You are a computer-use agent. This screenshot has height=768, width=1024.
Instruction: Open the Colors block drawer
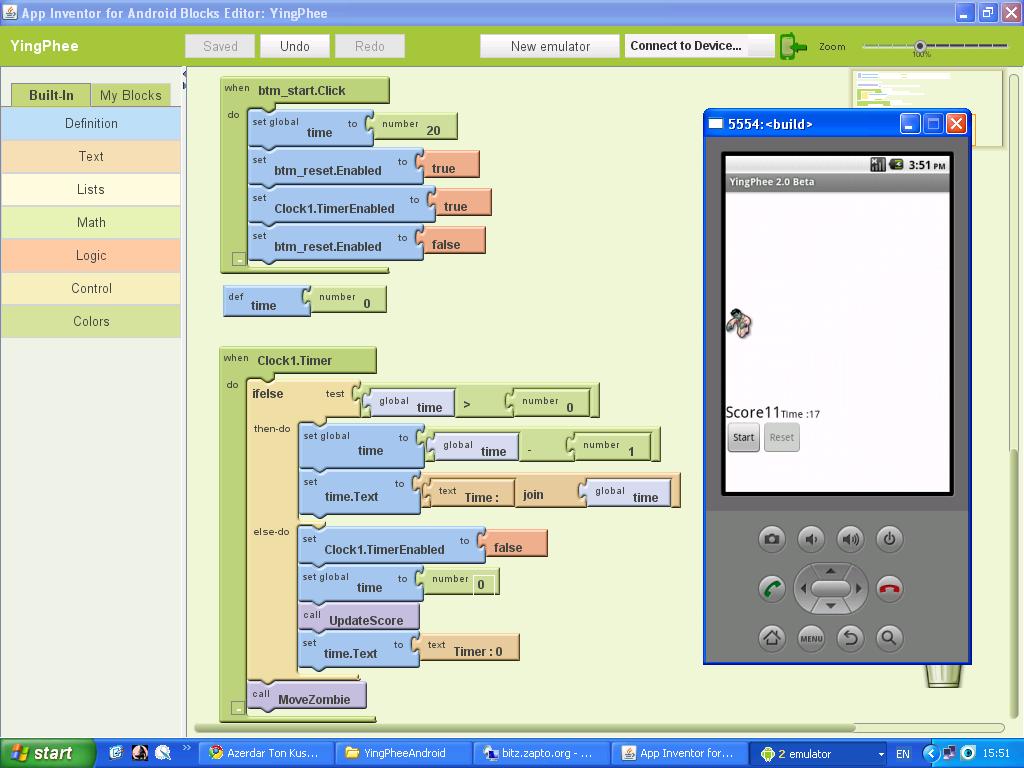(91, 321)
